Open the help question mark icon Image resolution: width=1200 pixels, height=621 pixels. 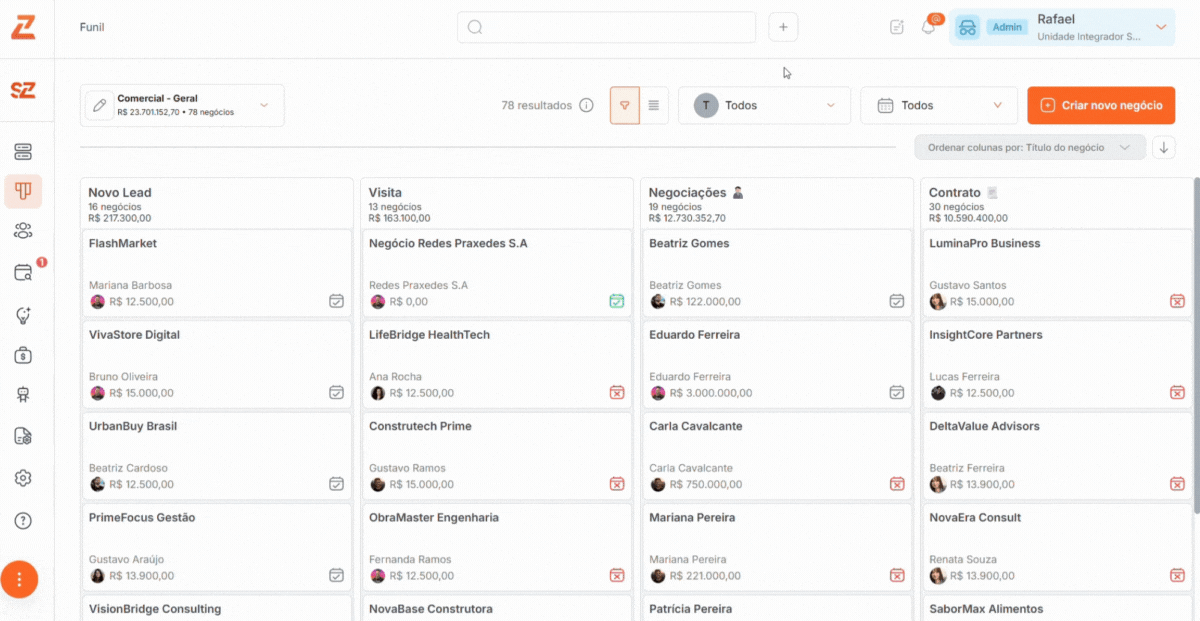pos(23,521)
